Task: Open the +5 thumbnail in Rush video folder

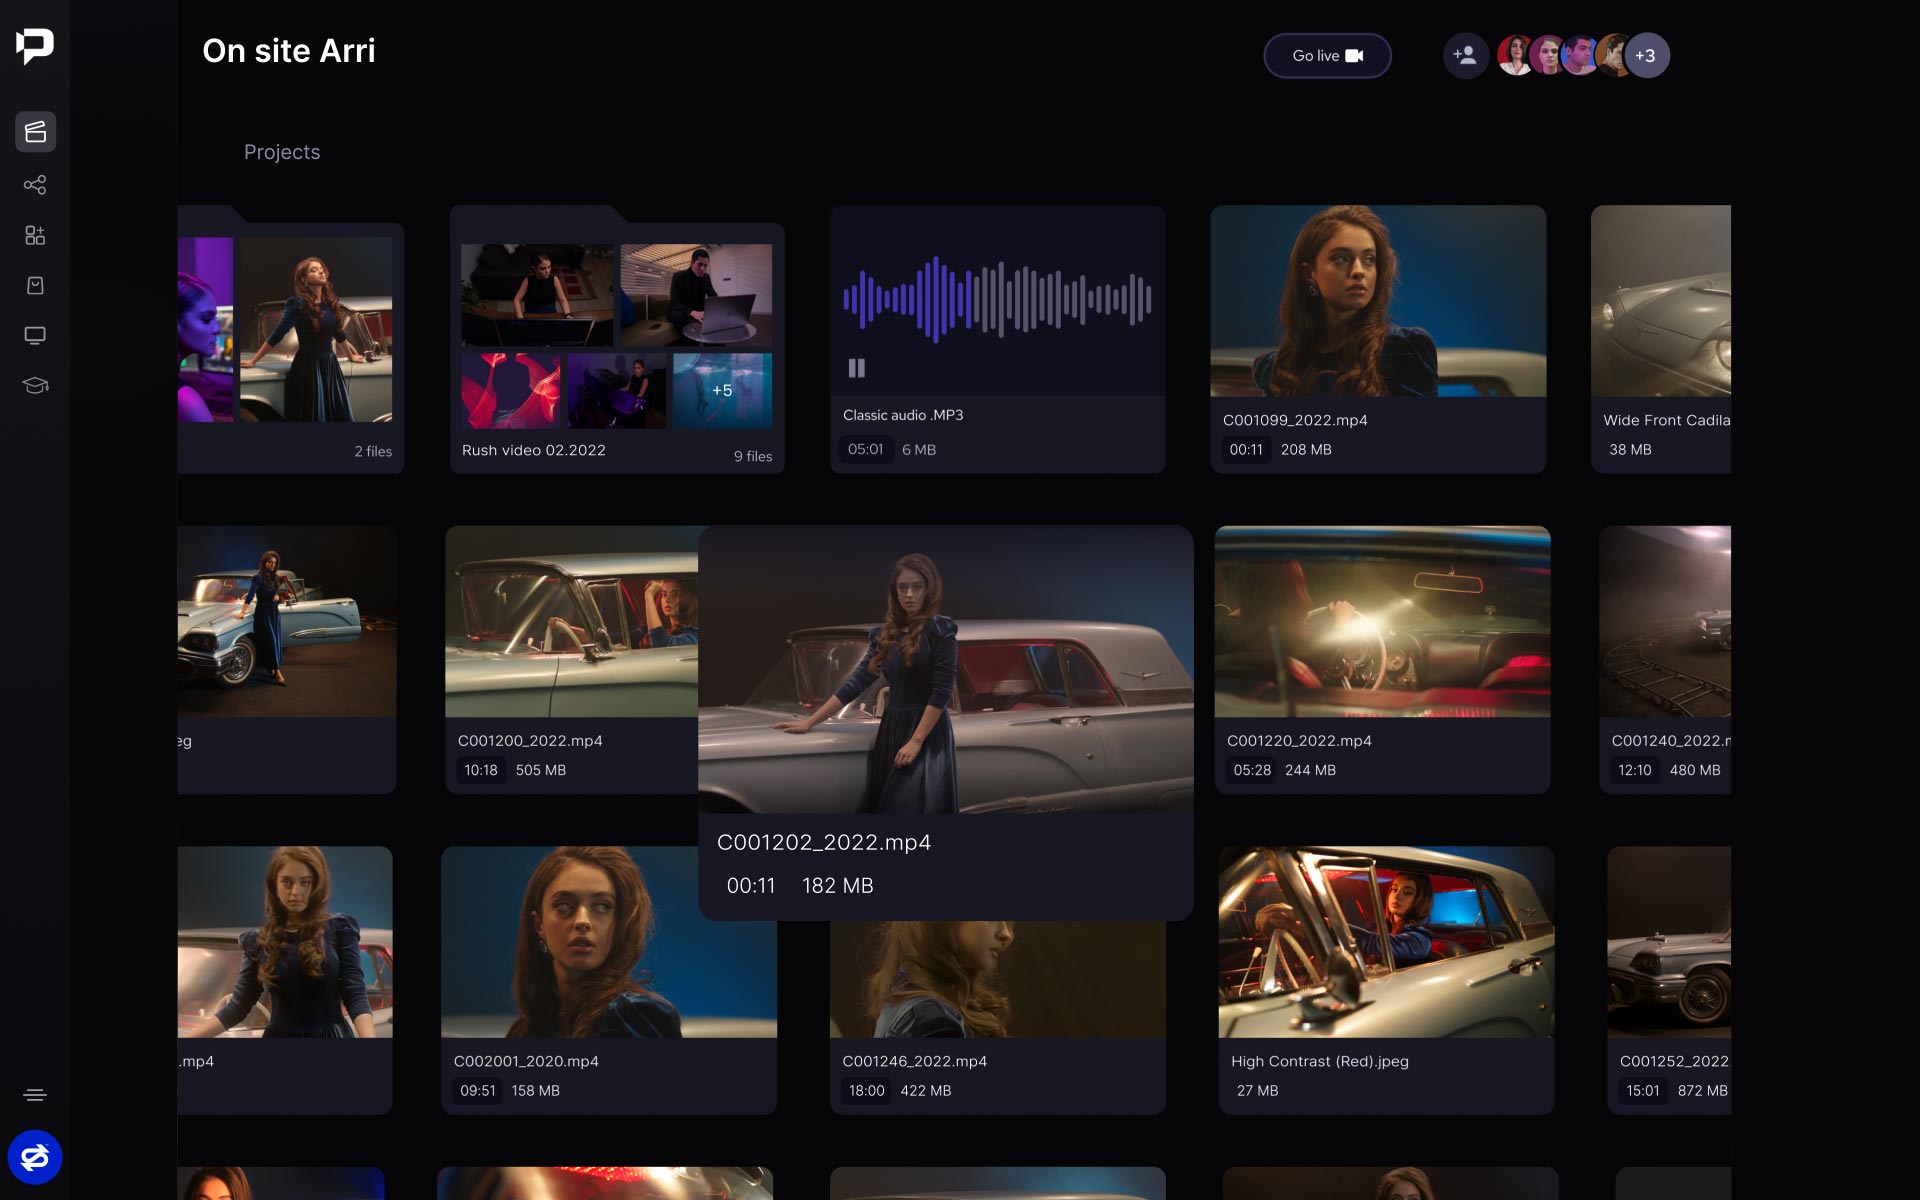Action: (x=722, y=390)
